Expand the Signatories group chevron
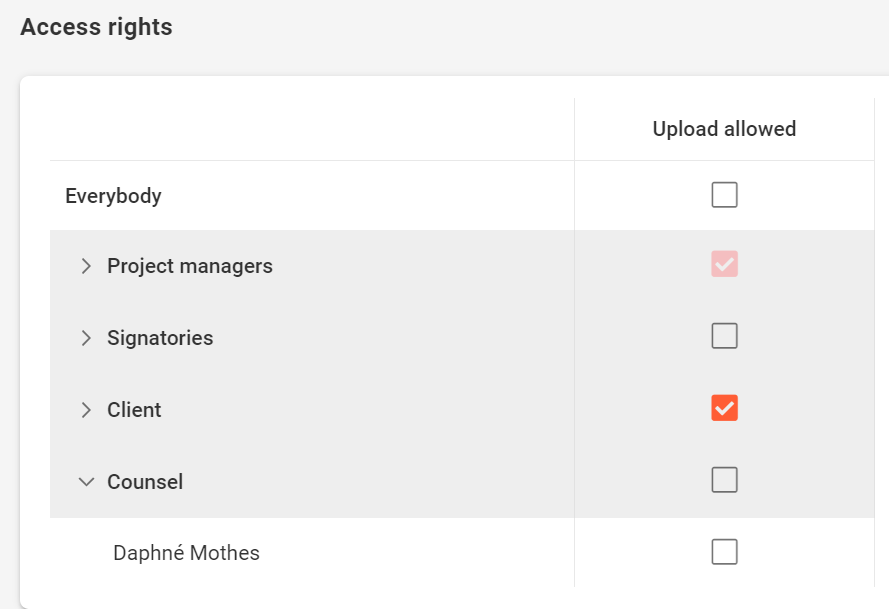889x609 pixels. click(86, 338)
